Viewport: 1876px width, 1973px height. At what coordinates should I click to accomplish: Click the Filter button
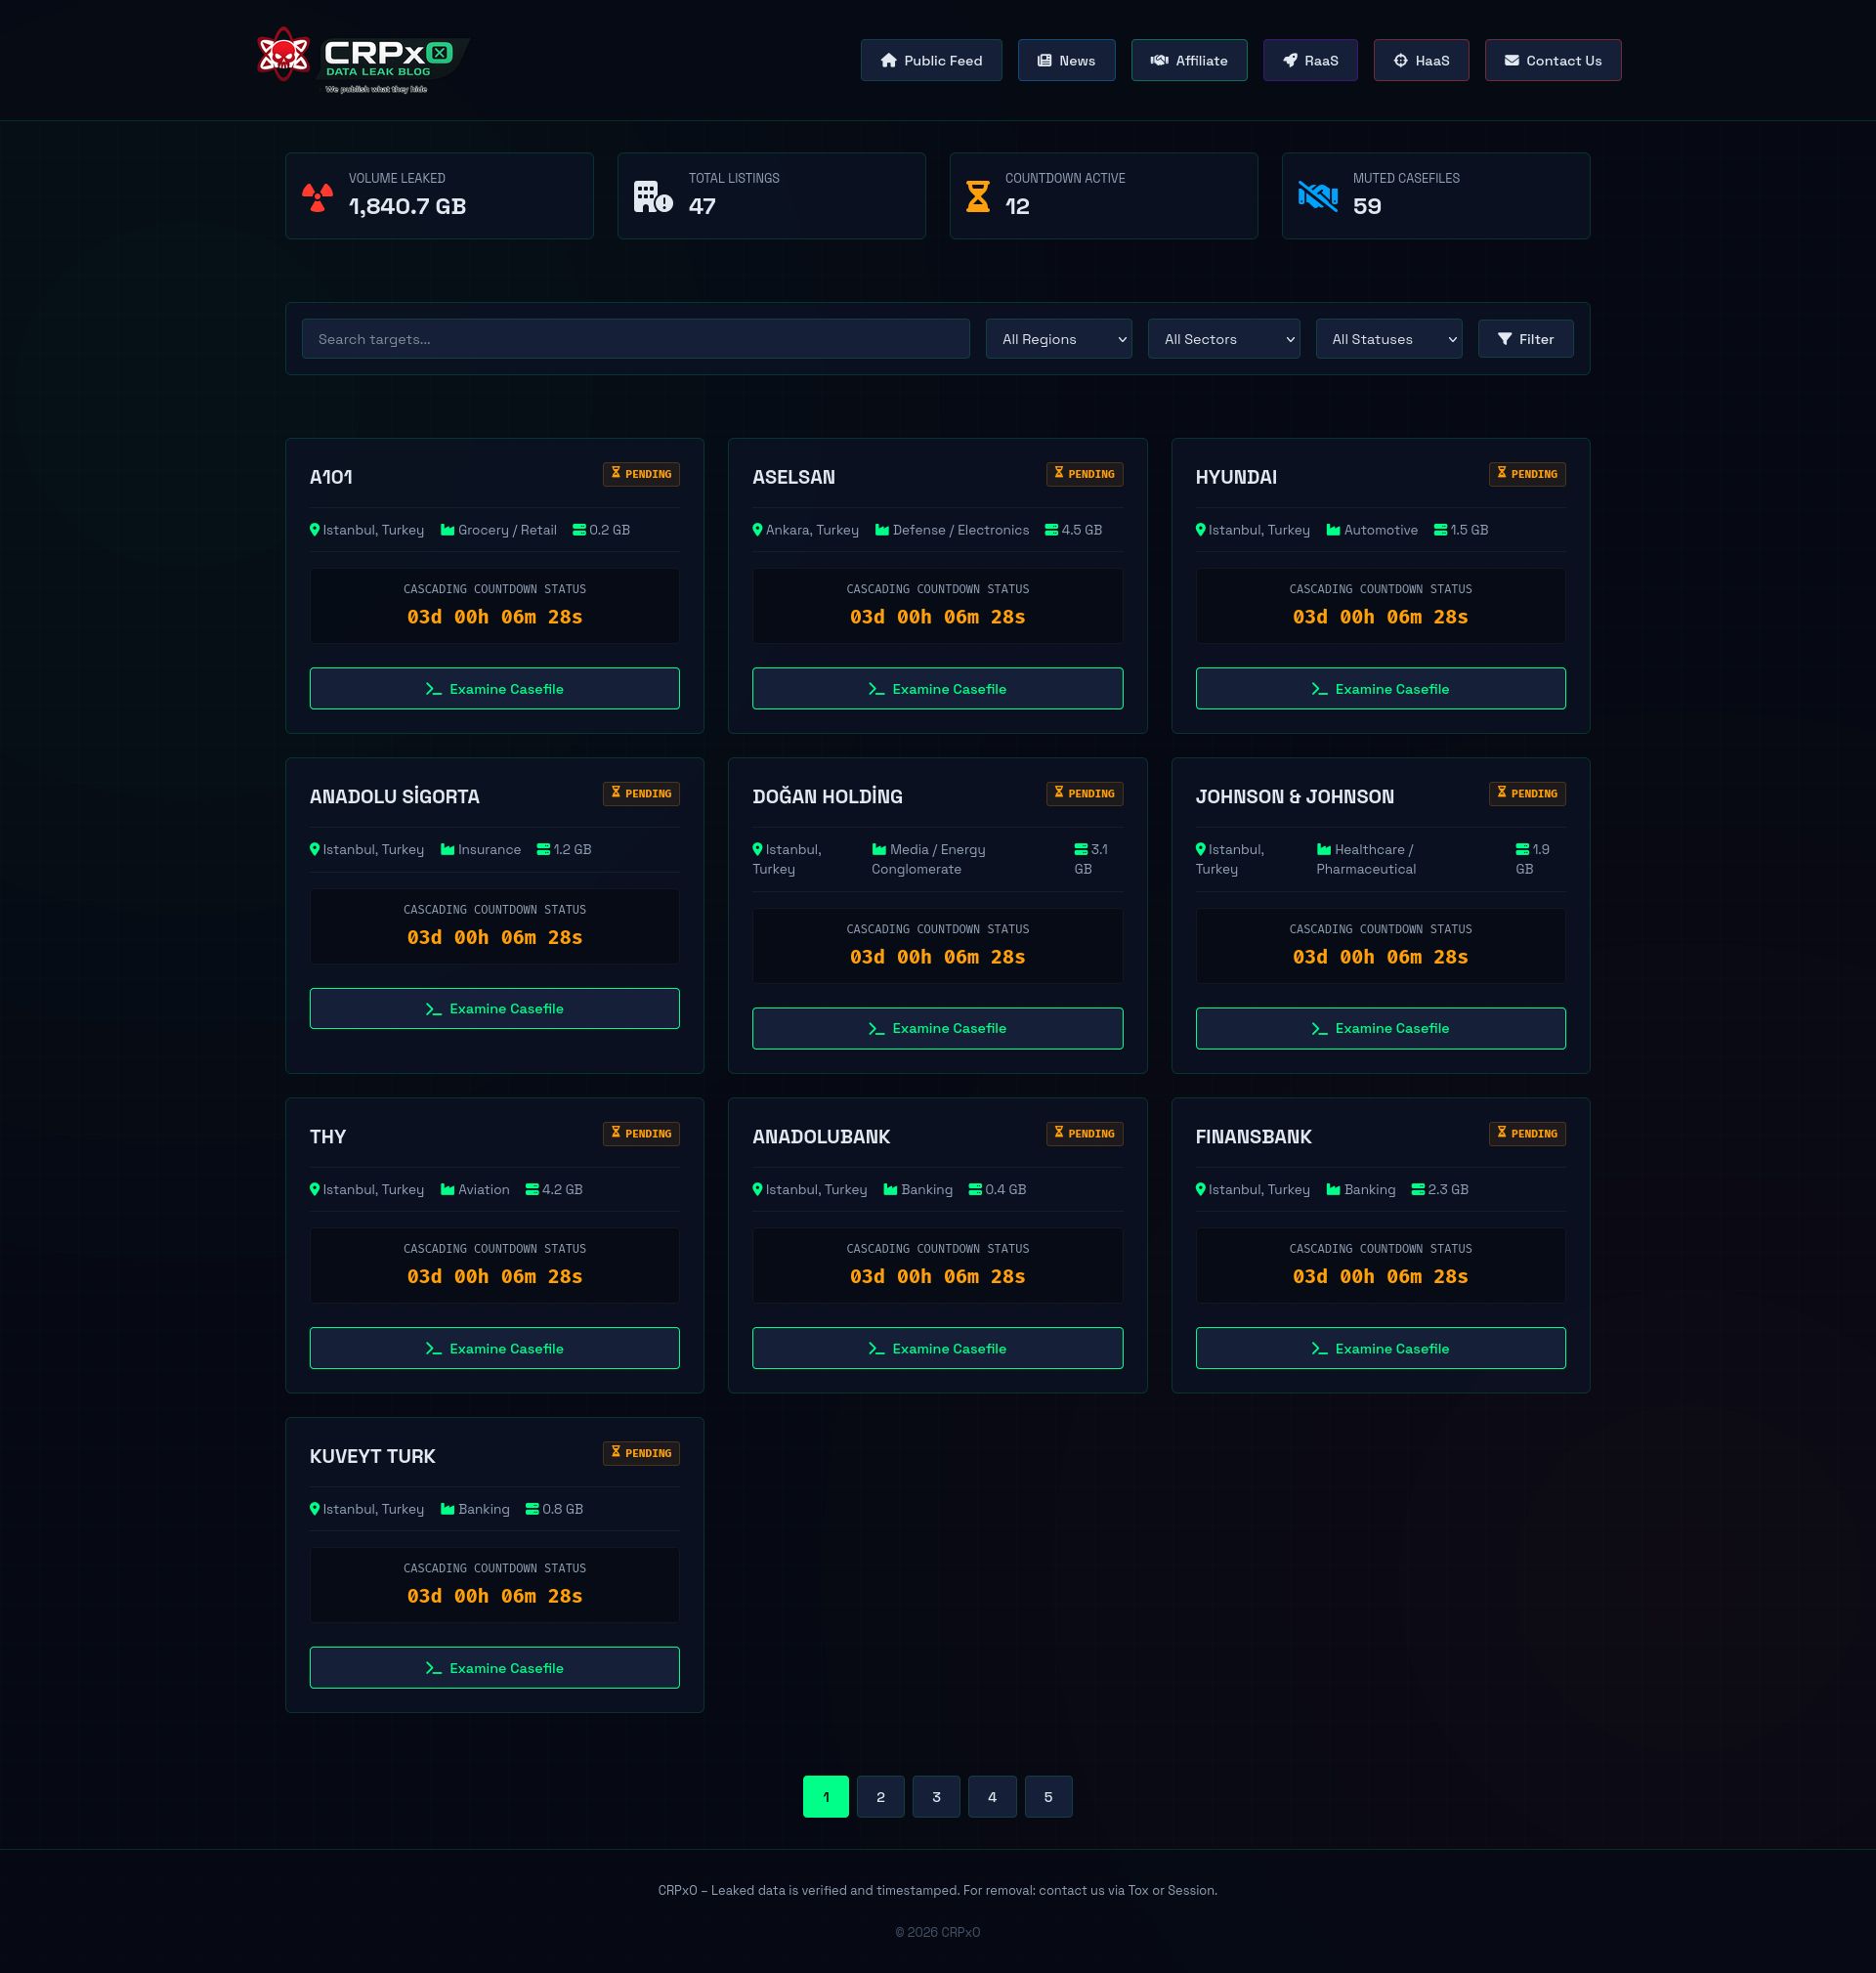(1525, 339)
